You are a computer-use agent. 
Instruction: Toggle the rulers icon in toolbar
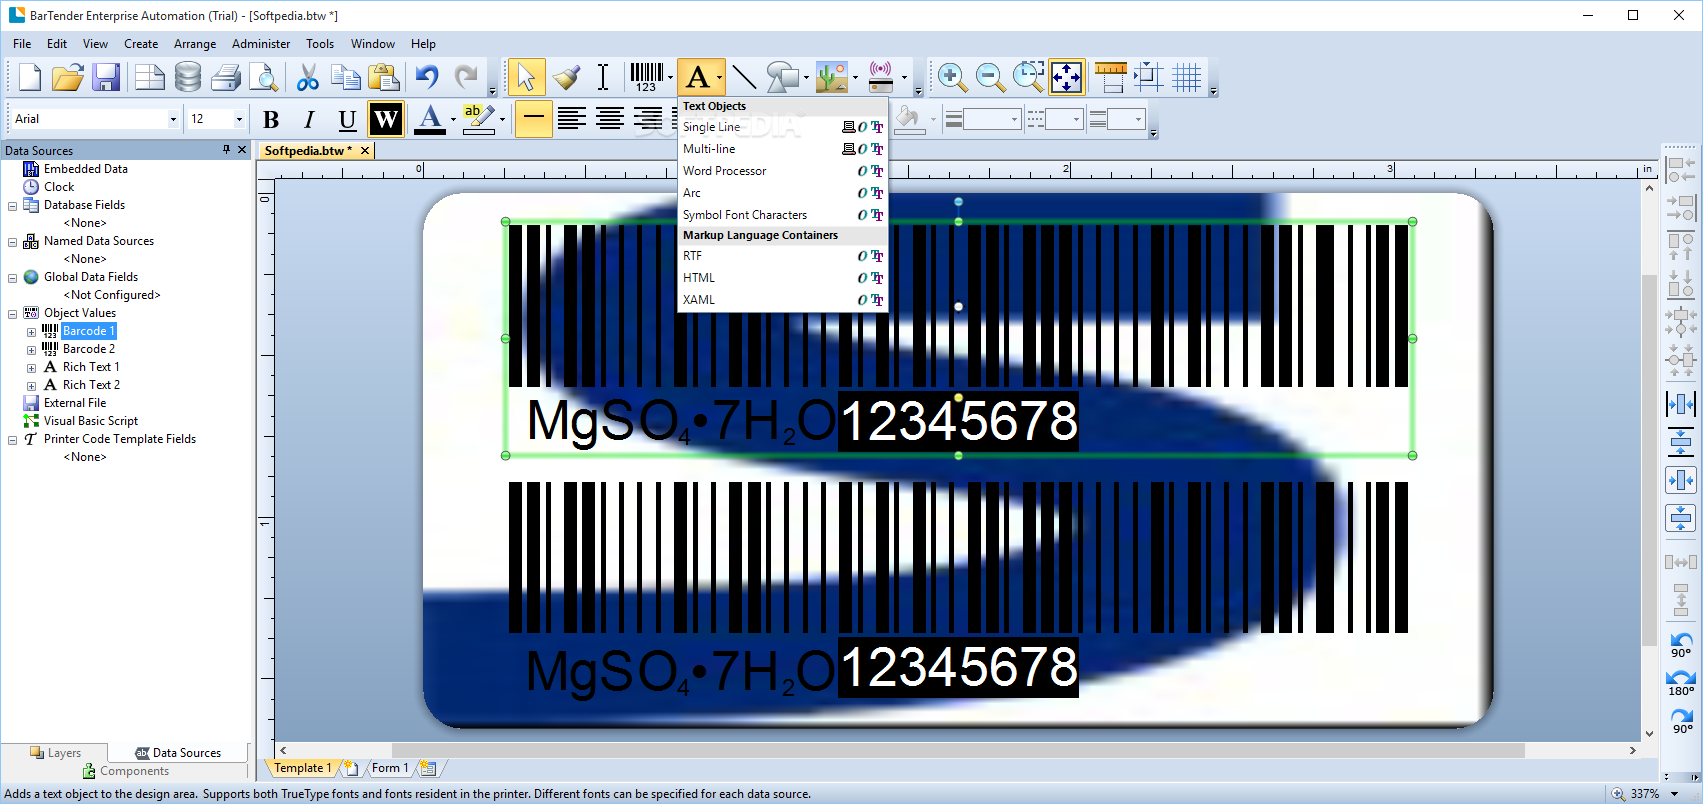point(1111,77)
